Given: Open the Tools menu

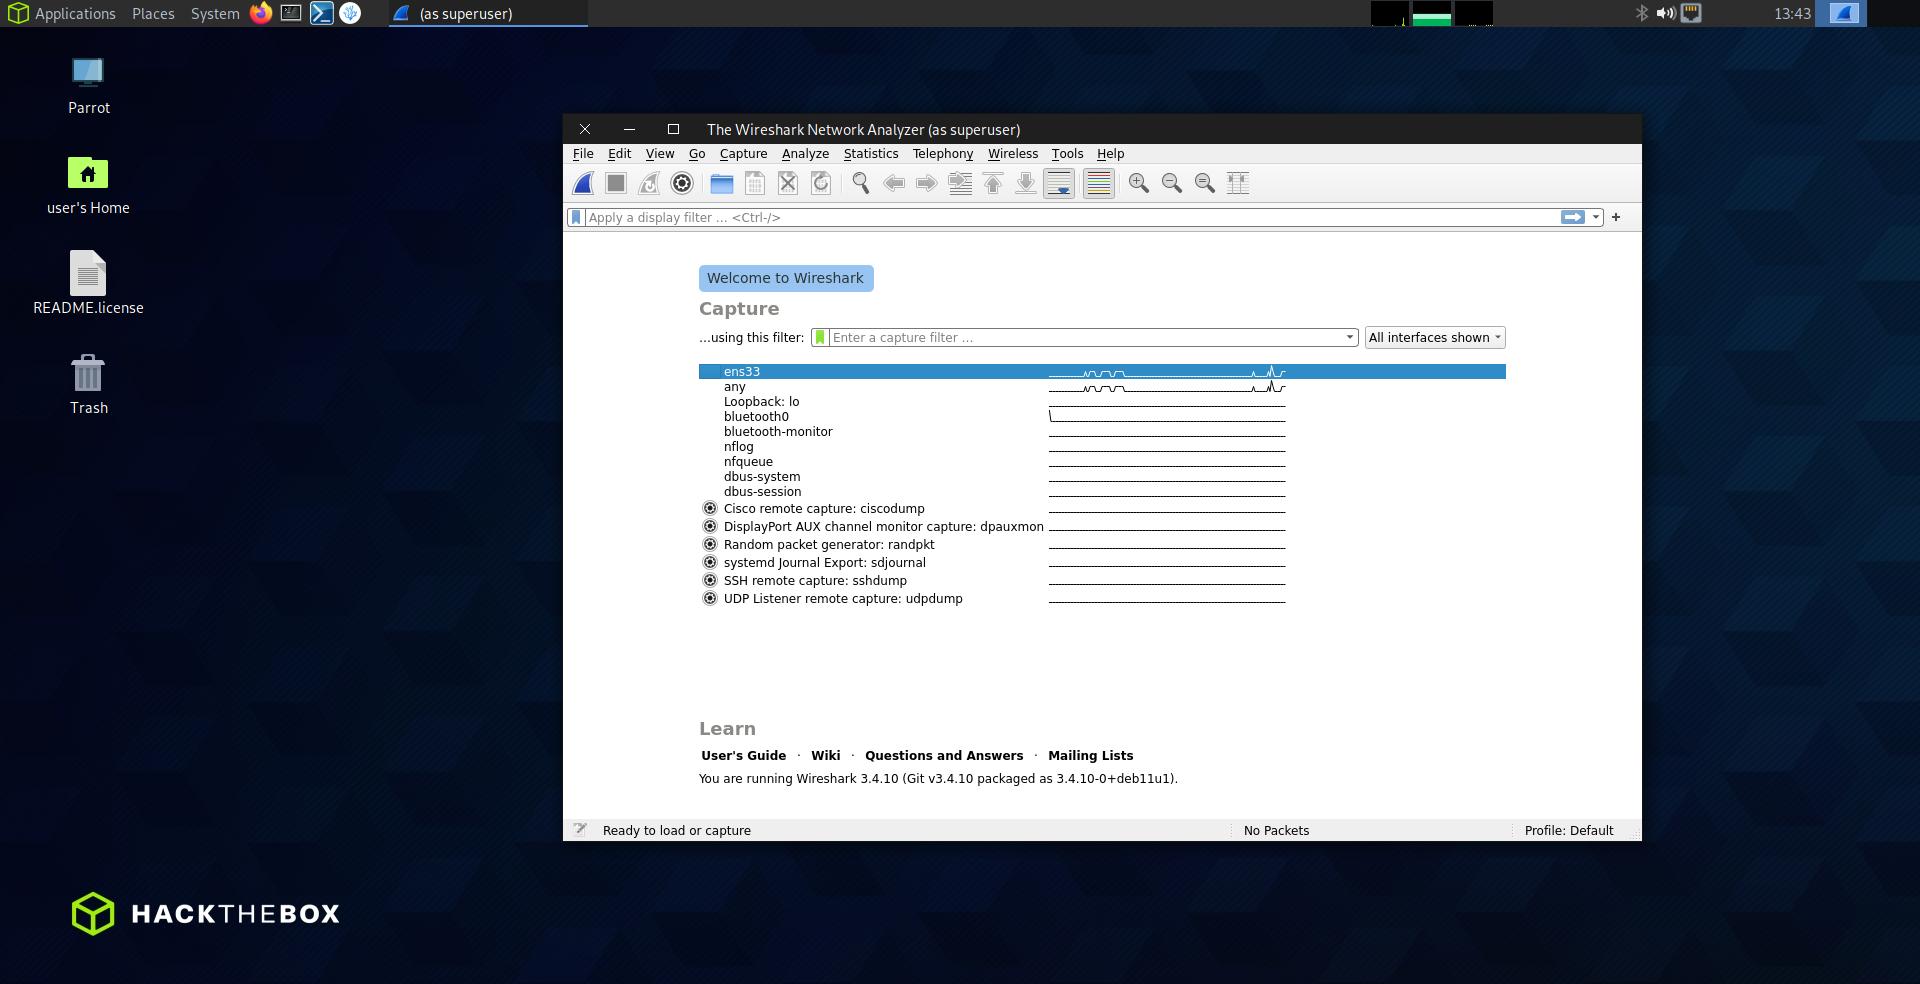Looking at the screenshot, I should click(1067, 154).
